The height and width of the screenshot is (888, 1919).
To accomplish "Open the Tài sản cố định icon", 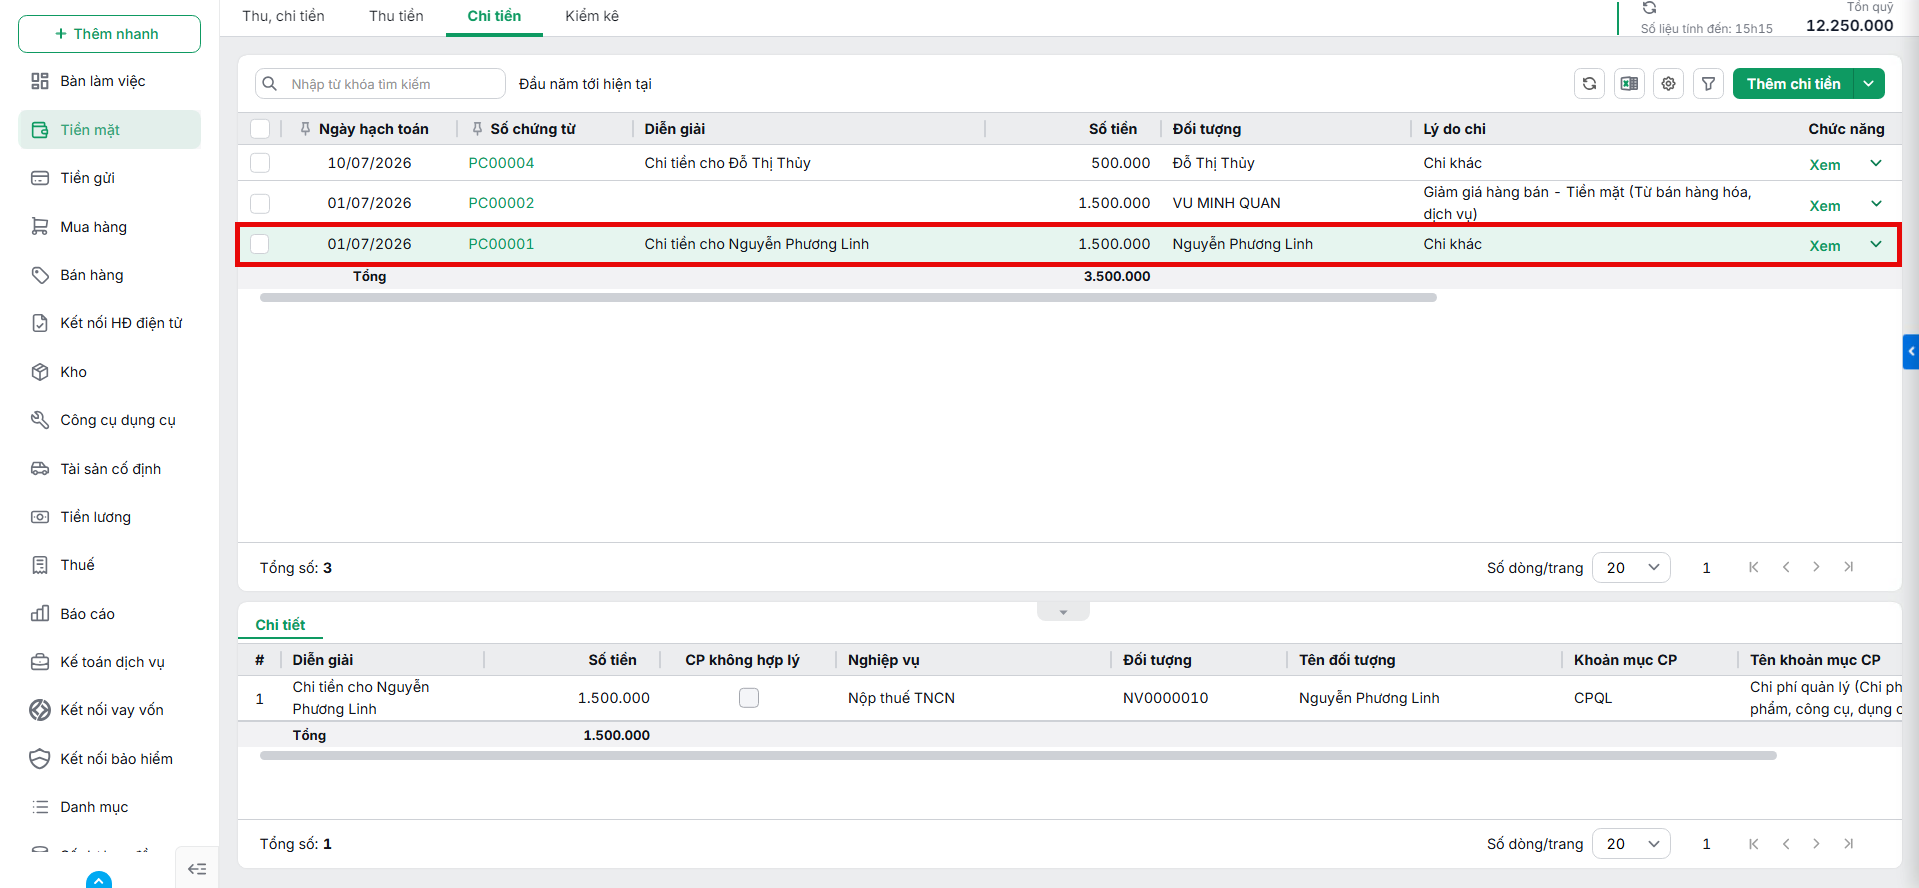I will (40, 469).
